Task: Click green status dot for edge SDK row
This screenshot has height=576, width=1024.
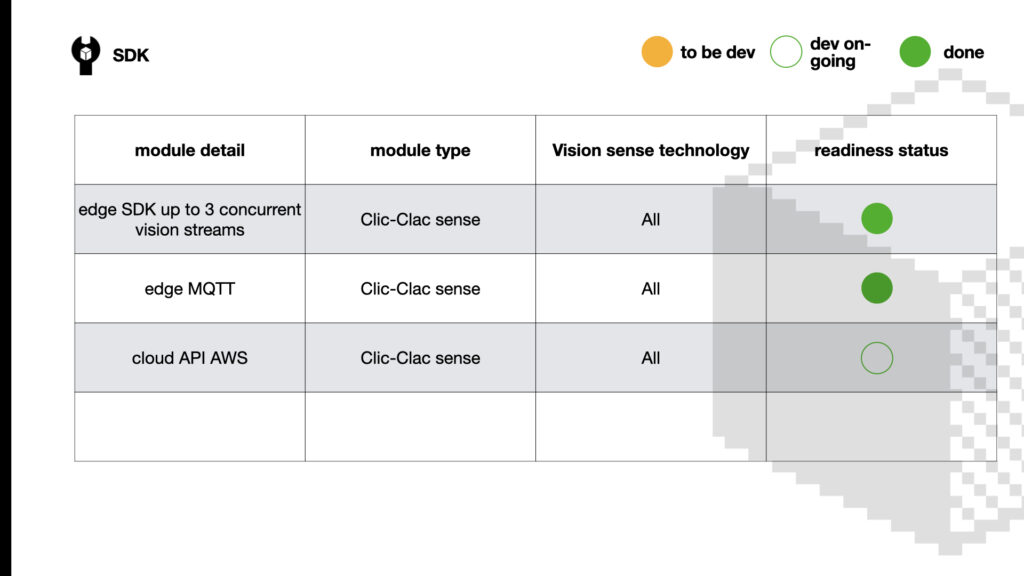Action: click(x=876, y=218)
